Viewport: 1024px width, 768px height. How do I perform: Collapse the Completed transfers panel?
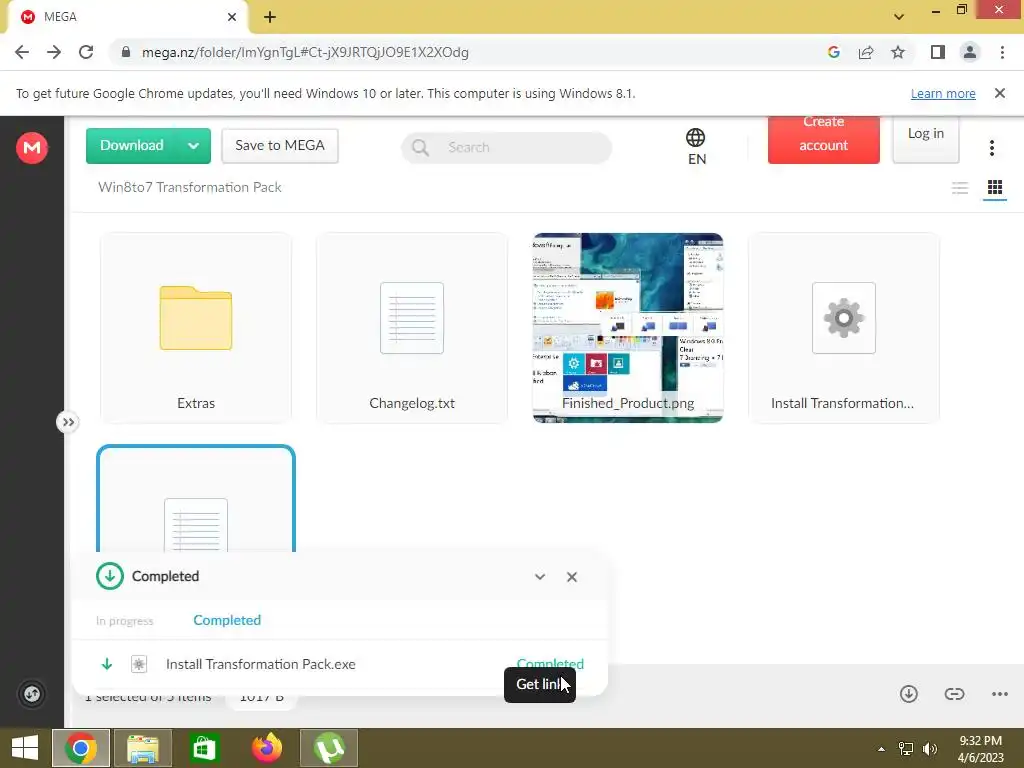pyautogui.click(x=539, y=577)
